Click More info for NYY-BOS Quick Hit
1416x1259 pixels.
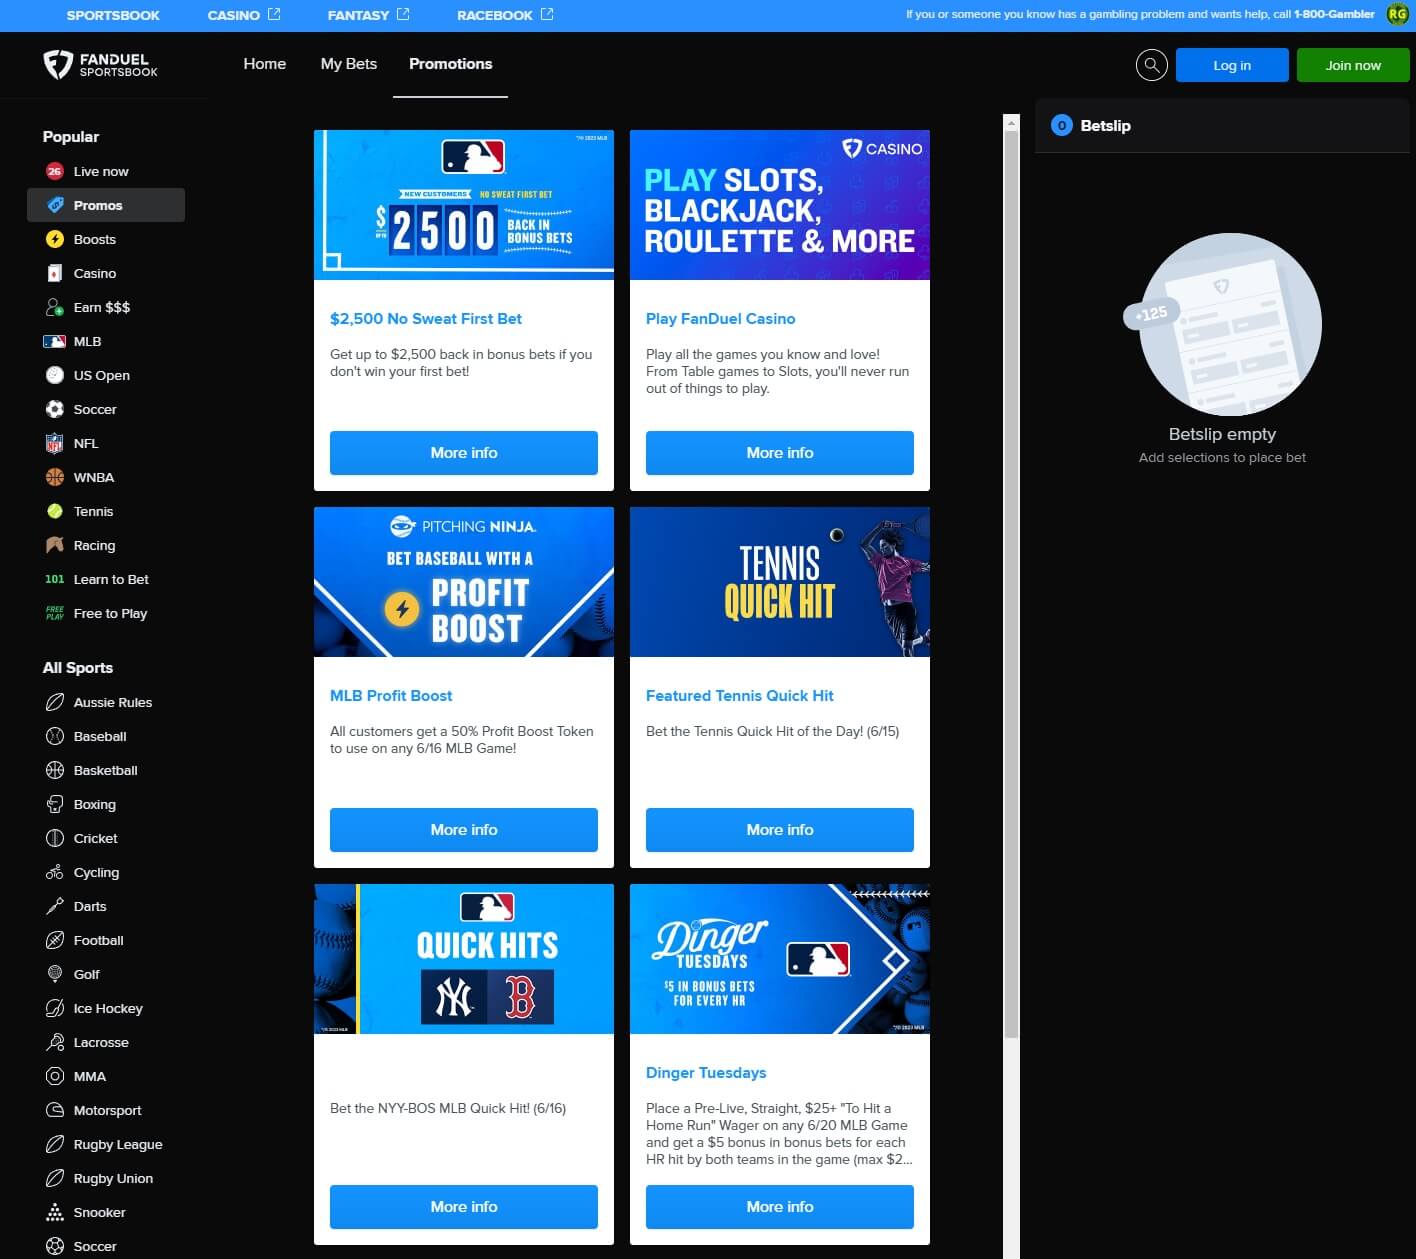(x=464, y=1207)
